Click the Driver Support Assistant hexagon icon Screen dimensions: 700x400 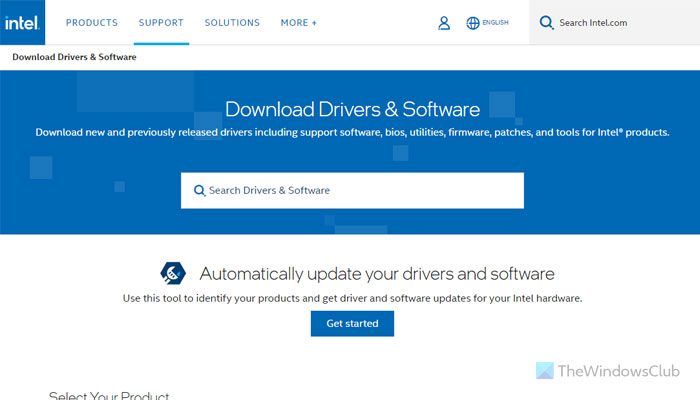173,273
